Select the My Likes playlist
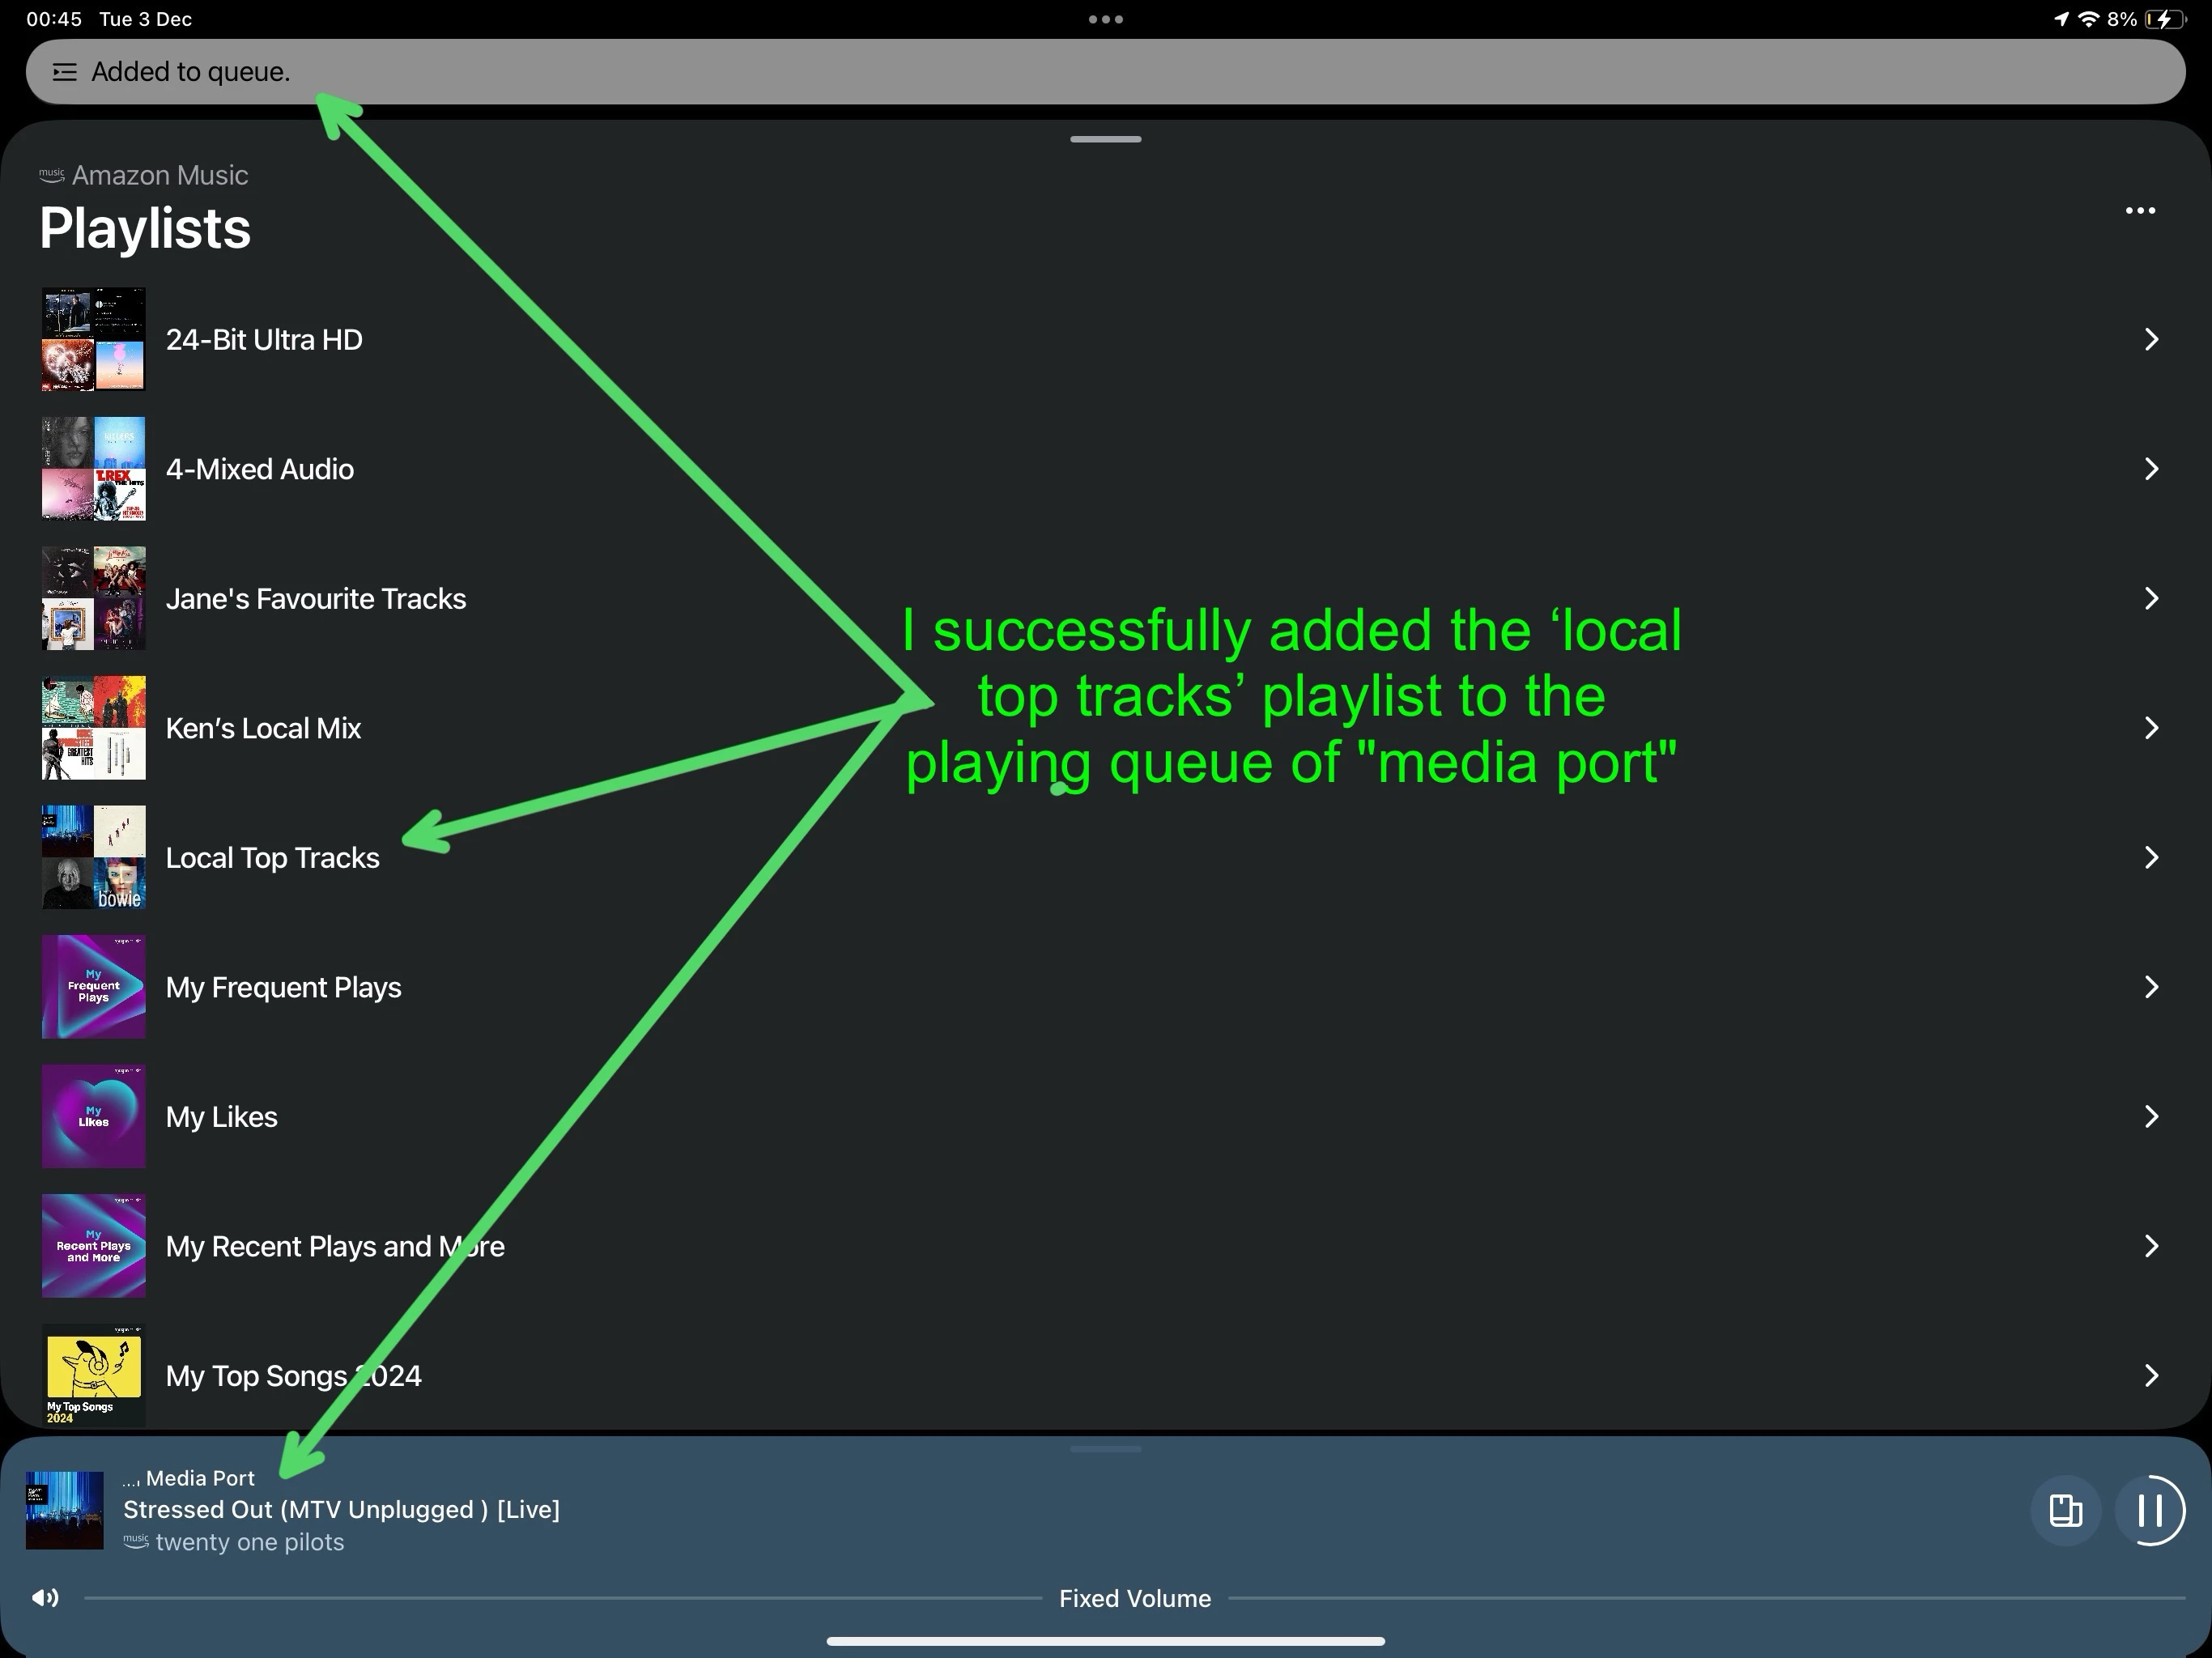The width and height of the screenshot is (2212, 1658). (x=221, y=1117)
